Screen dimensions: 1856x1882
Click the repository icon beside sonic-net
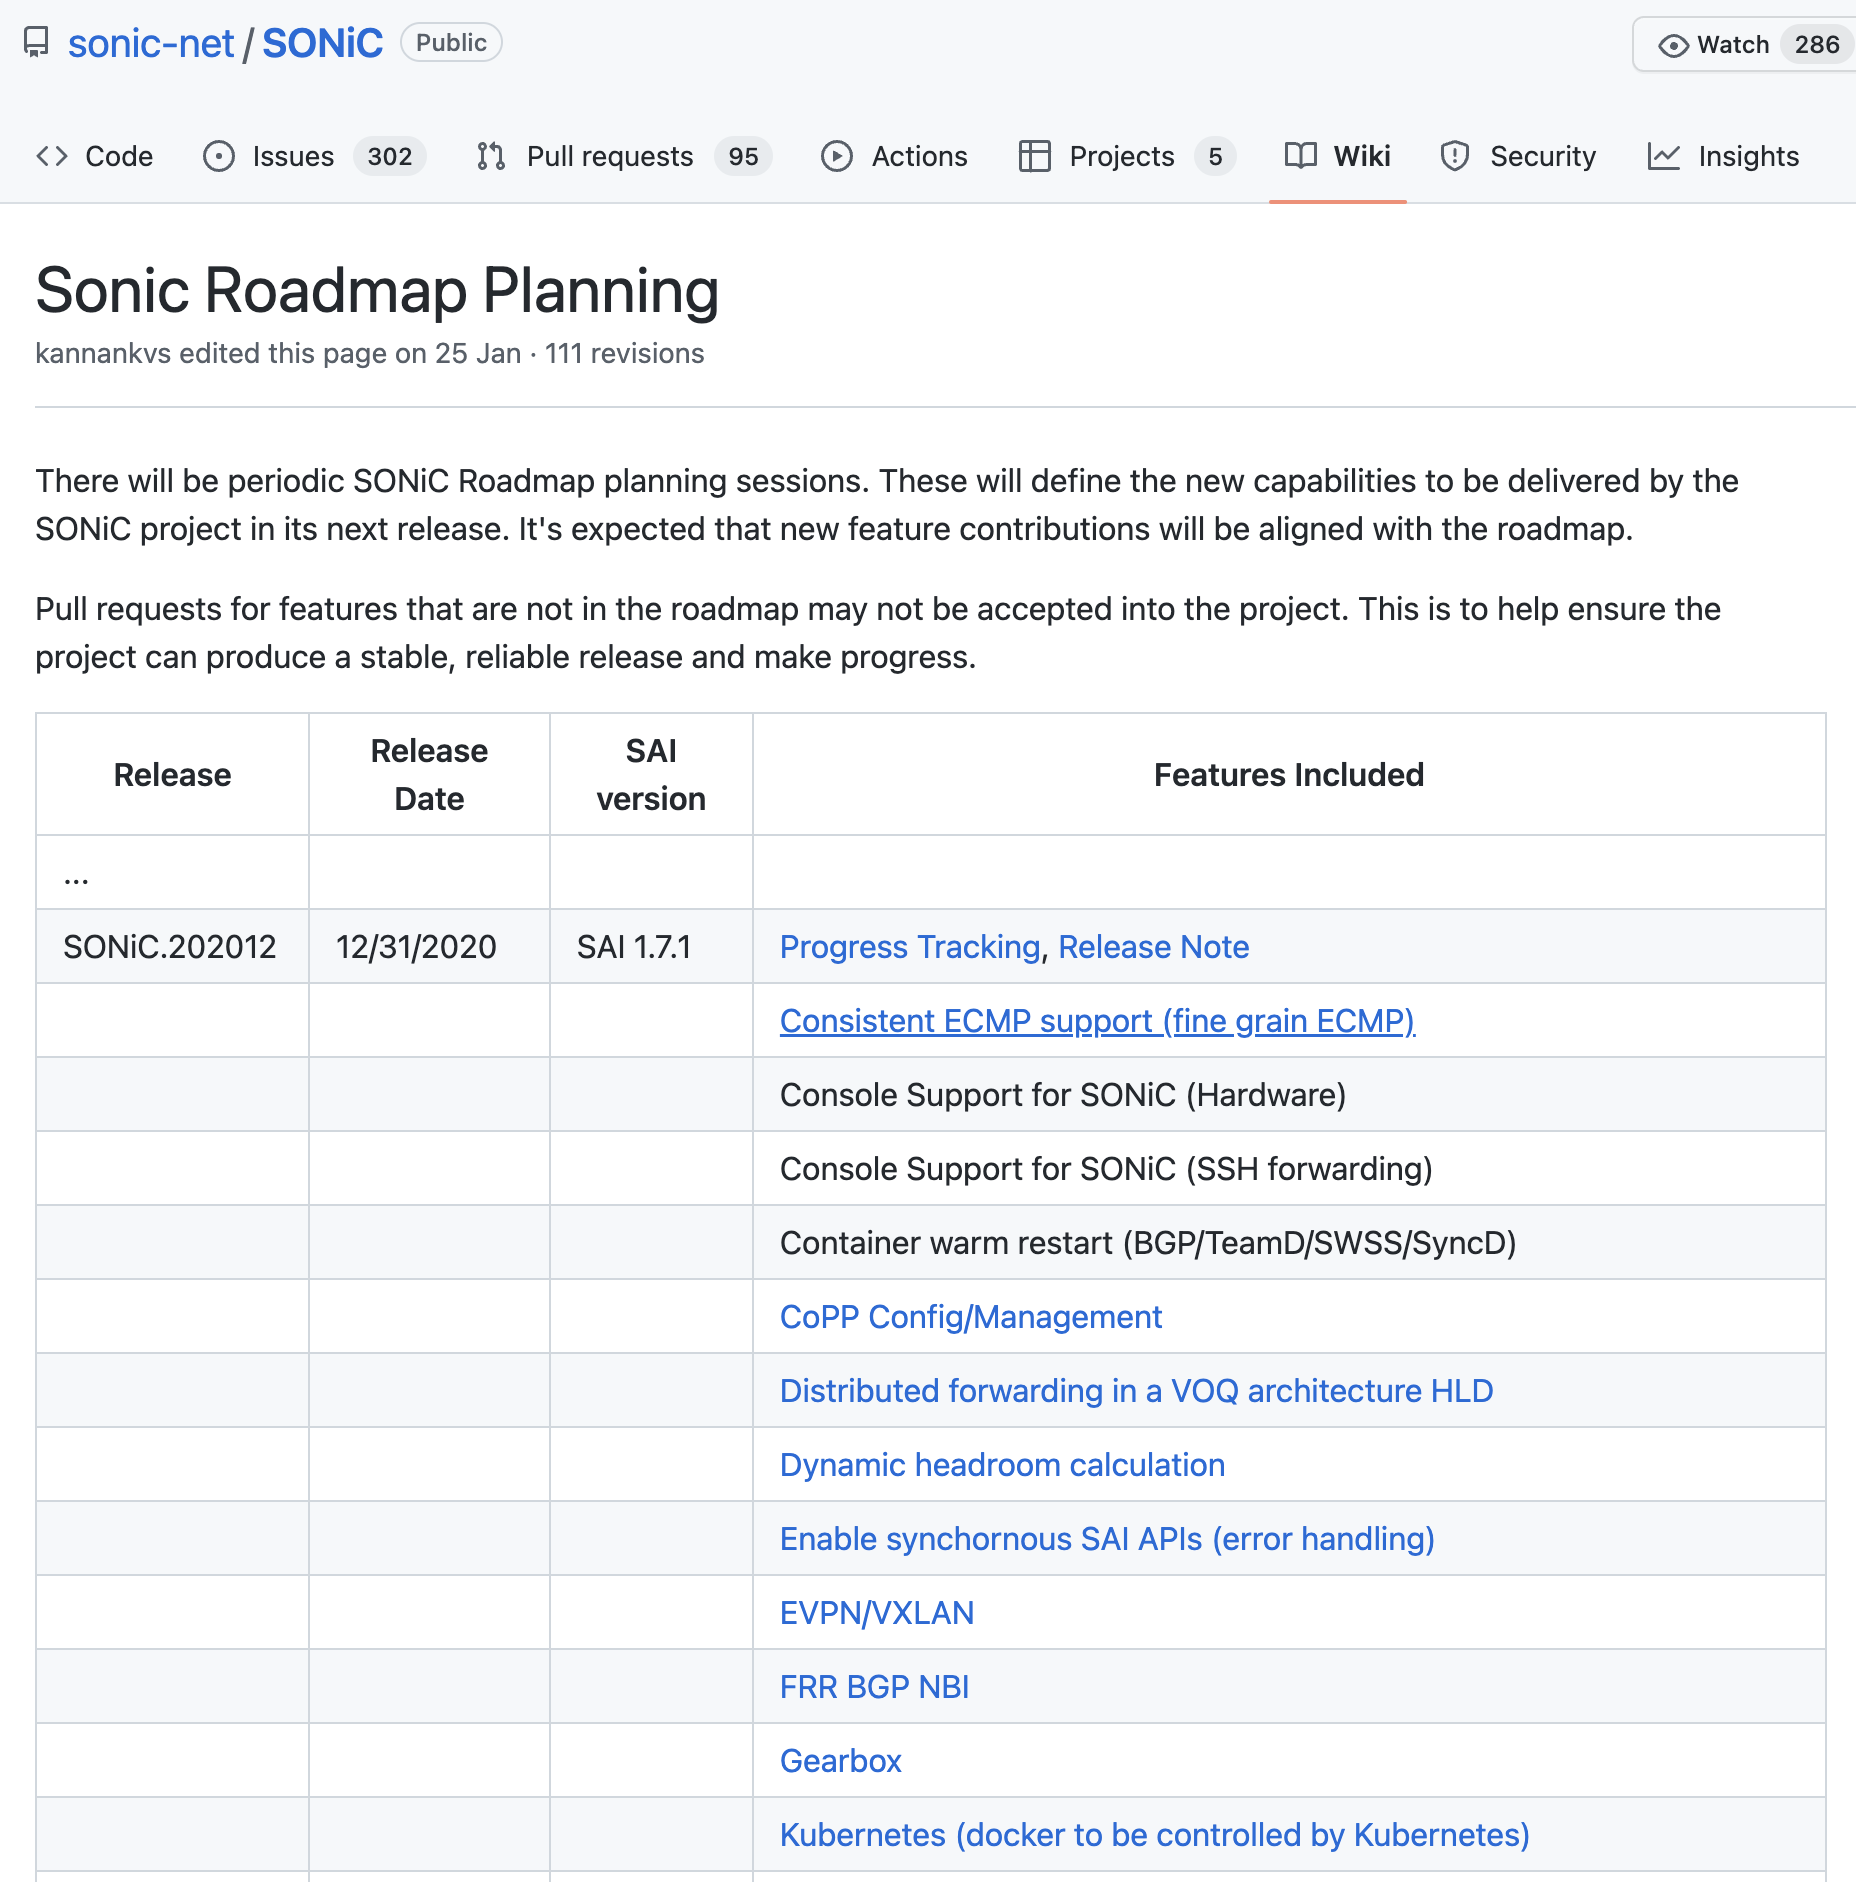click(x=36, y=43)
